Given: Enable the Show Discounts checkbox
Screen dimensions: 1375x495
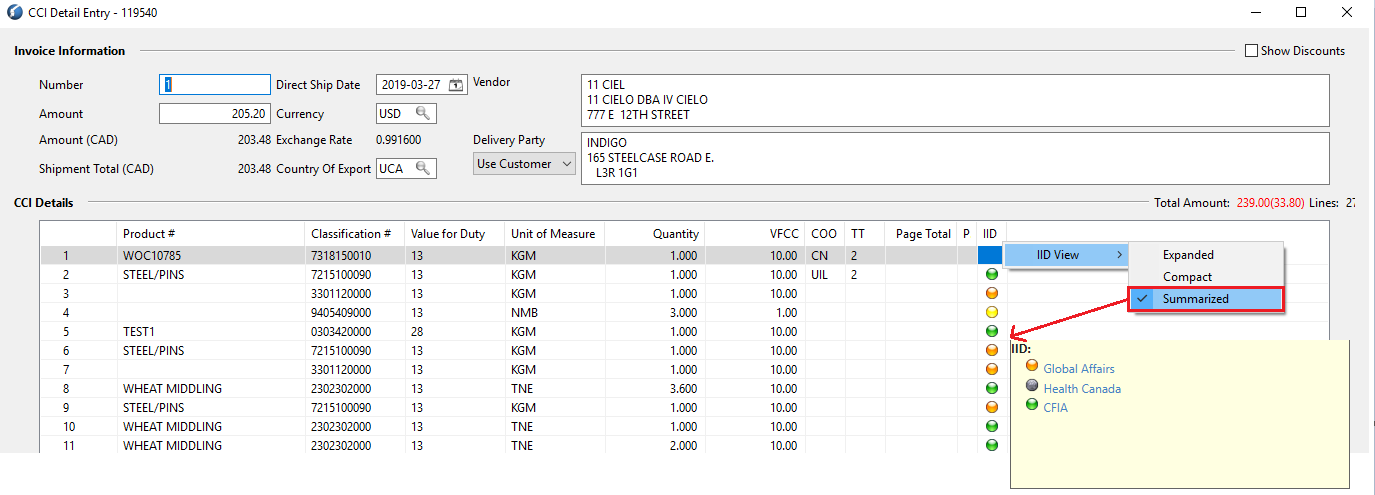Looking at the screenshot, I should tap(1251, 51).
